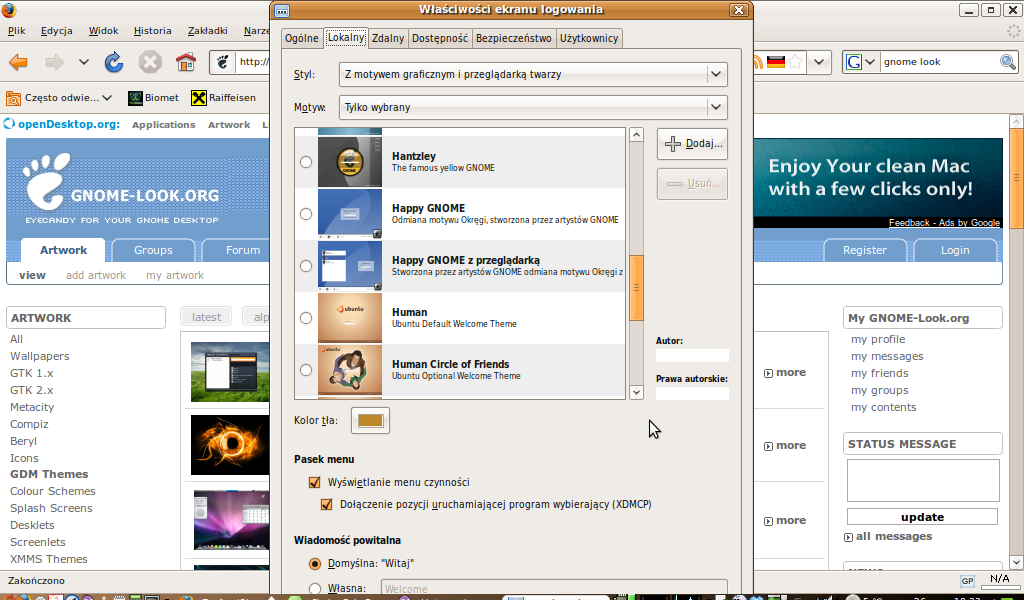Image resolution: width=1024 pixels, height=600 pixels.
Task: Click the Hantzley theme preview image
Action: (350, 161)
